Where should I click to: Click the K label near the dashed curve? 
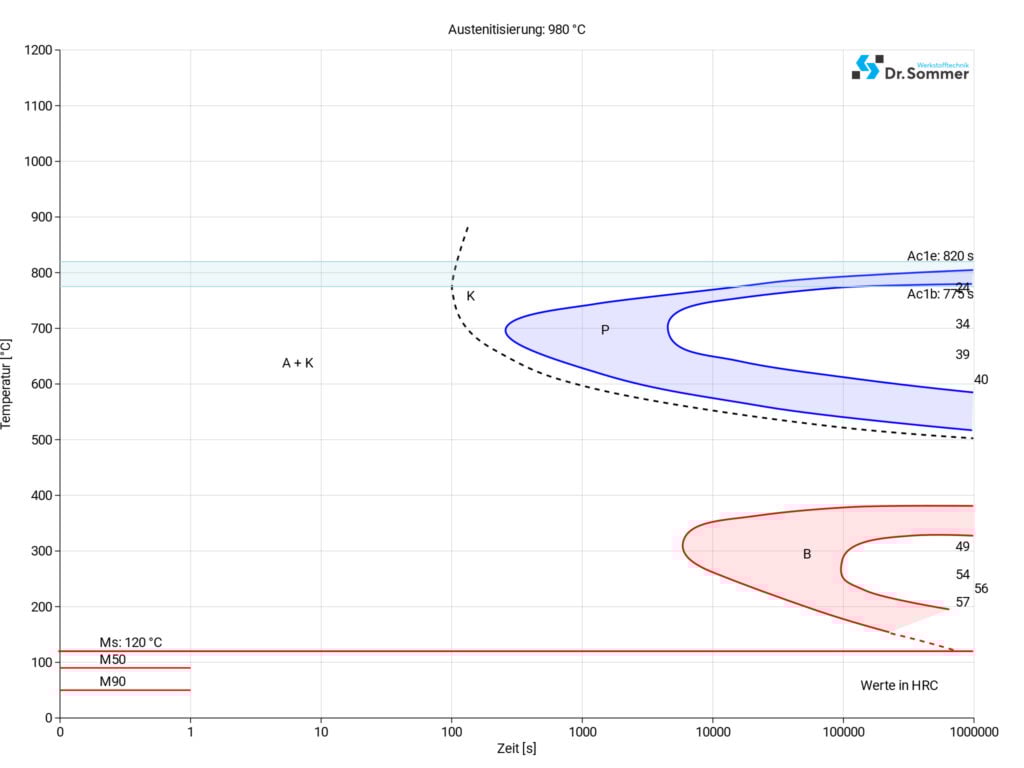tap(470, 296)
